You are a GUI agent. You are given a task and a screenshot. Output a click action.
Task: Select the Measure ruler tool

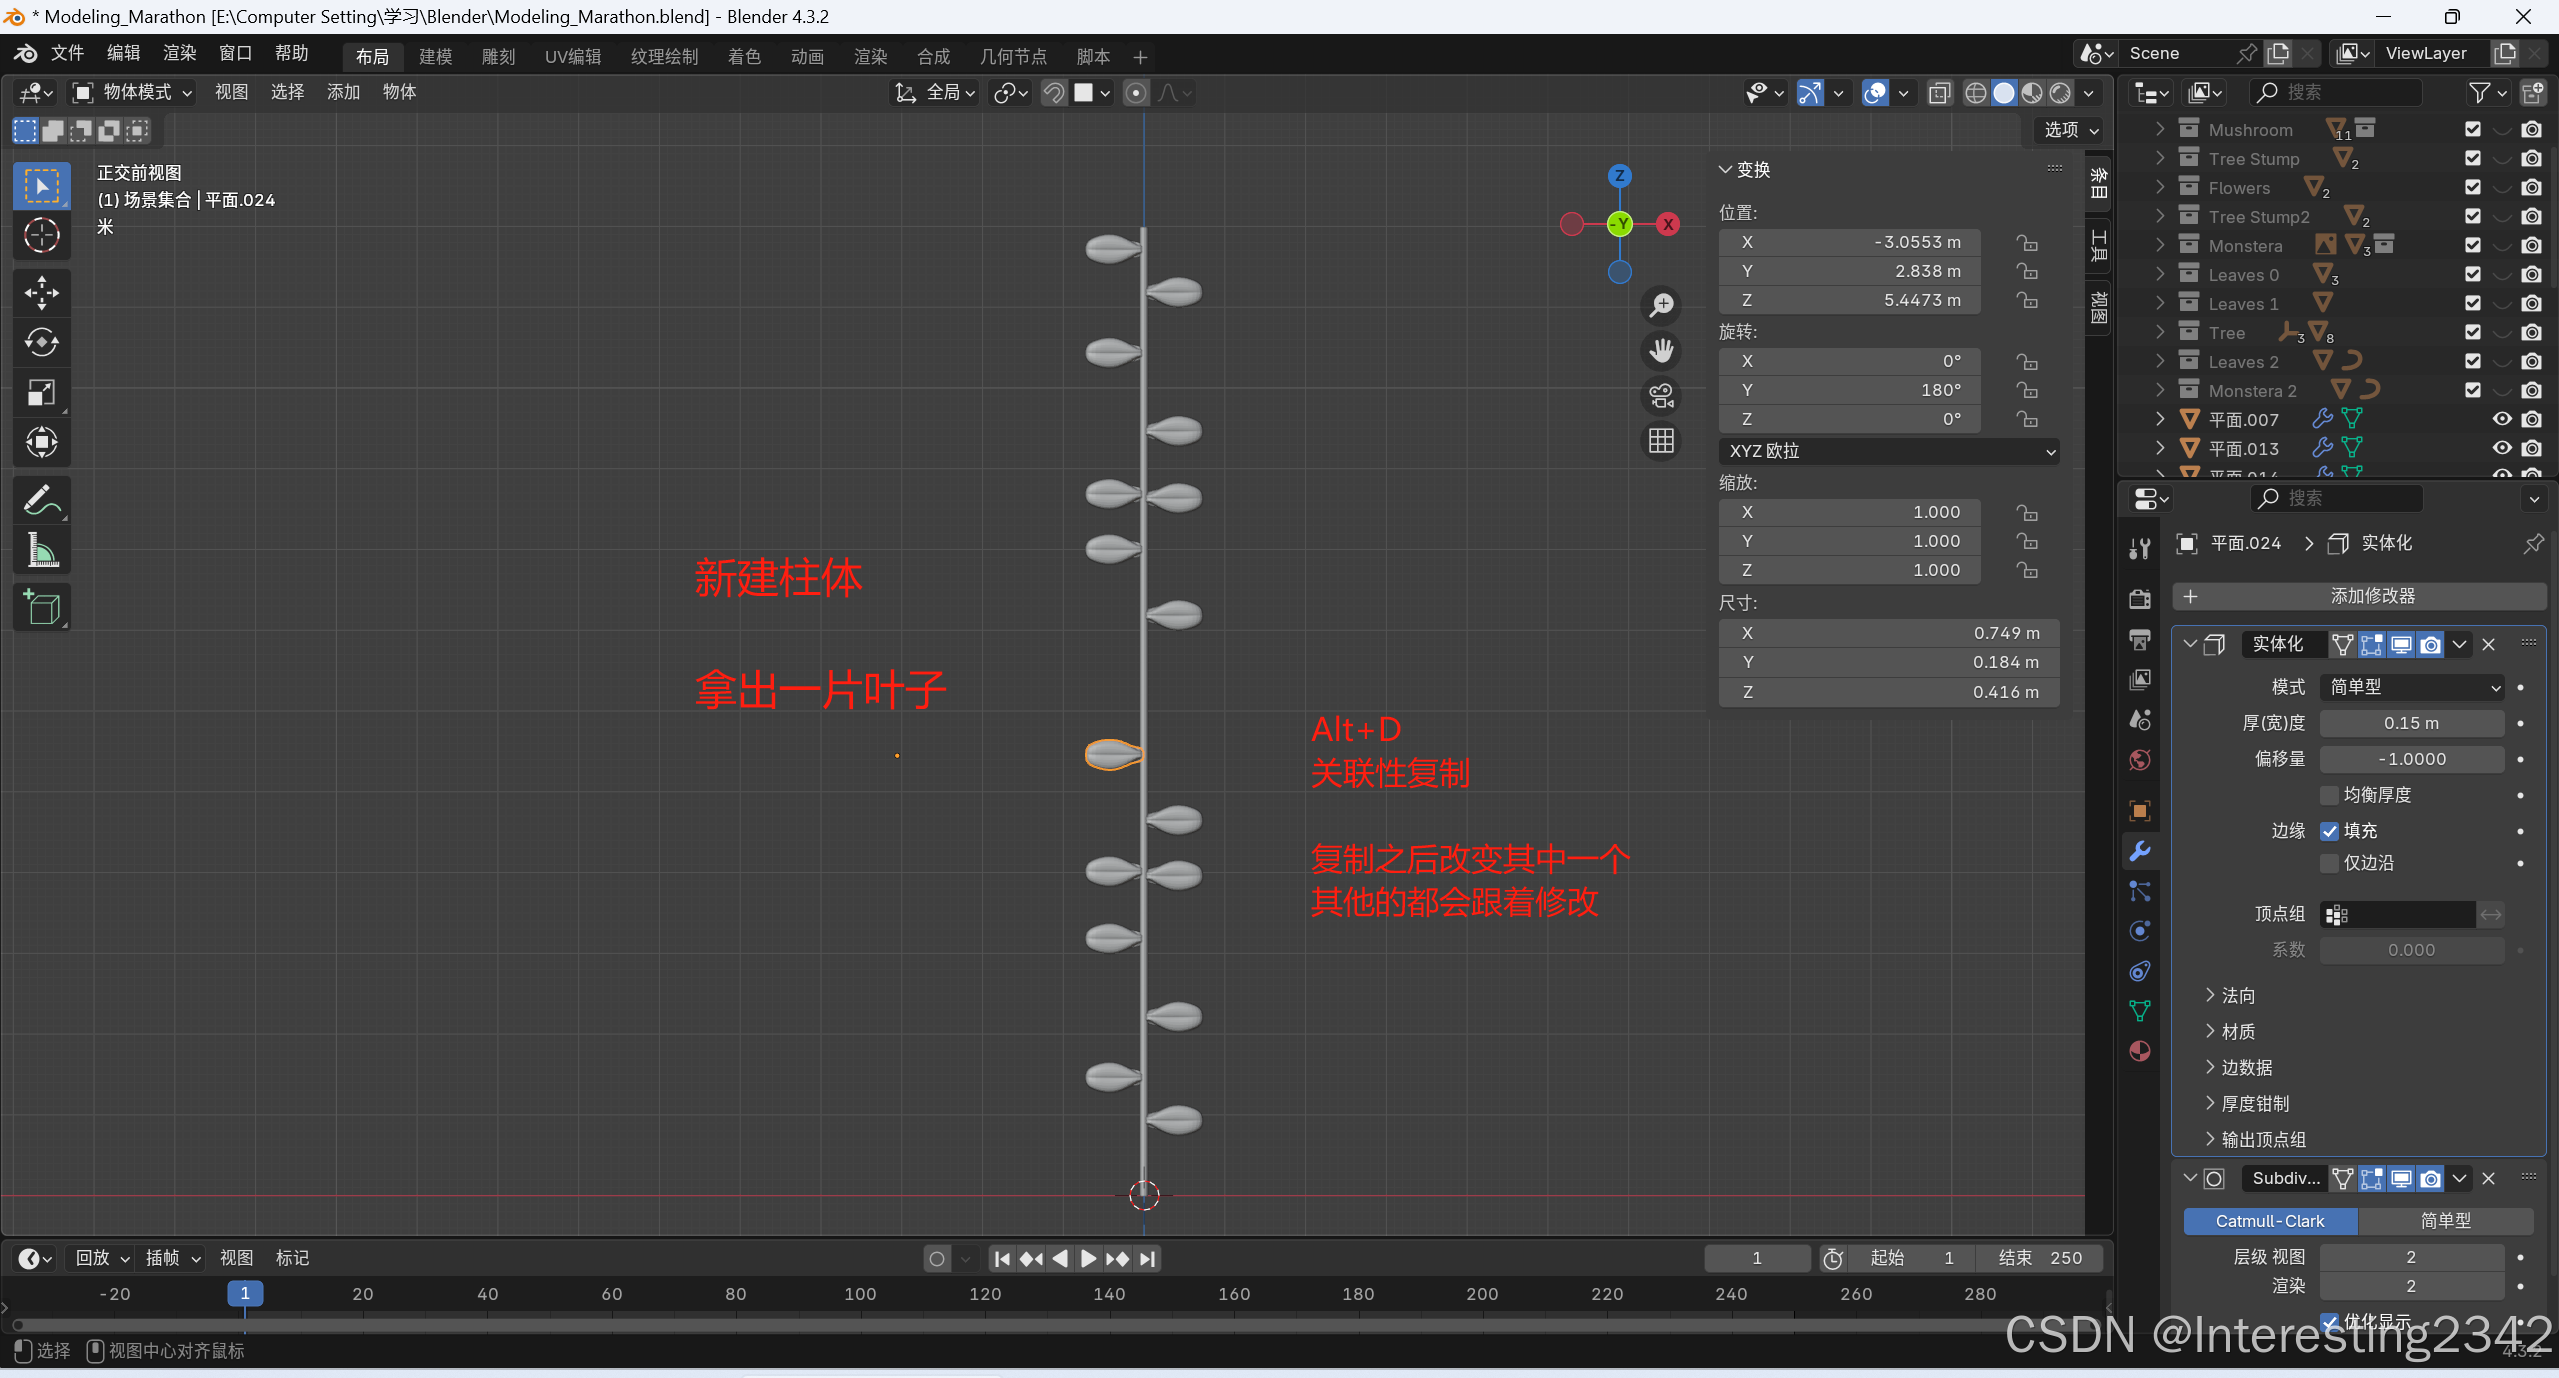(x=41, y=550)
